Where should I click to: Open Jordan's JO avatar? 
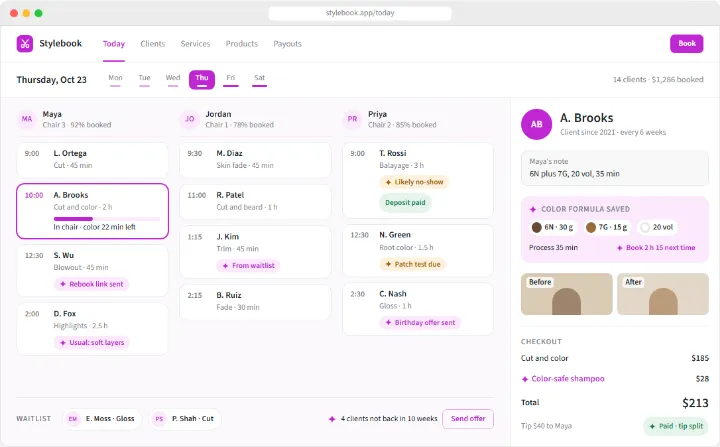(x=190, y=119)
